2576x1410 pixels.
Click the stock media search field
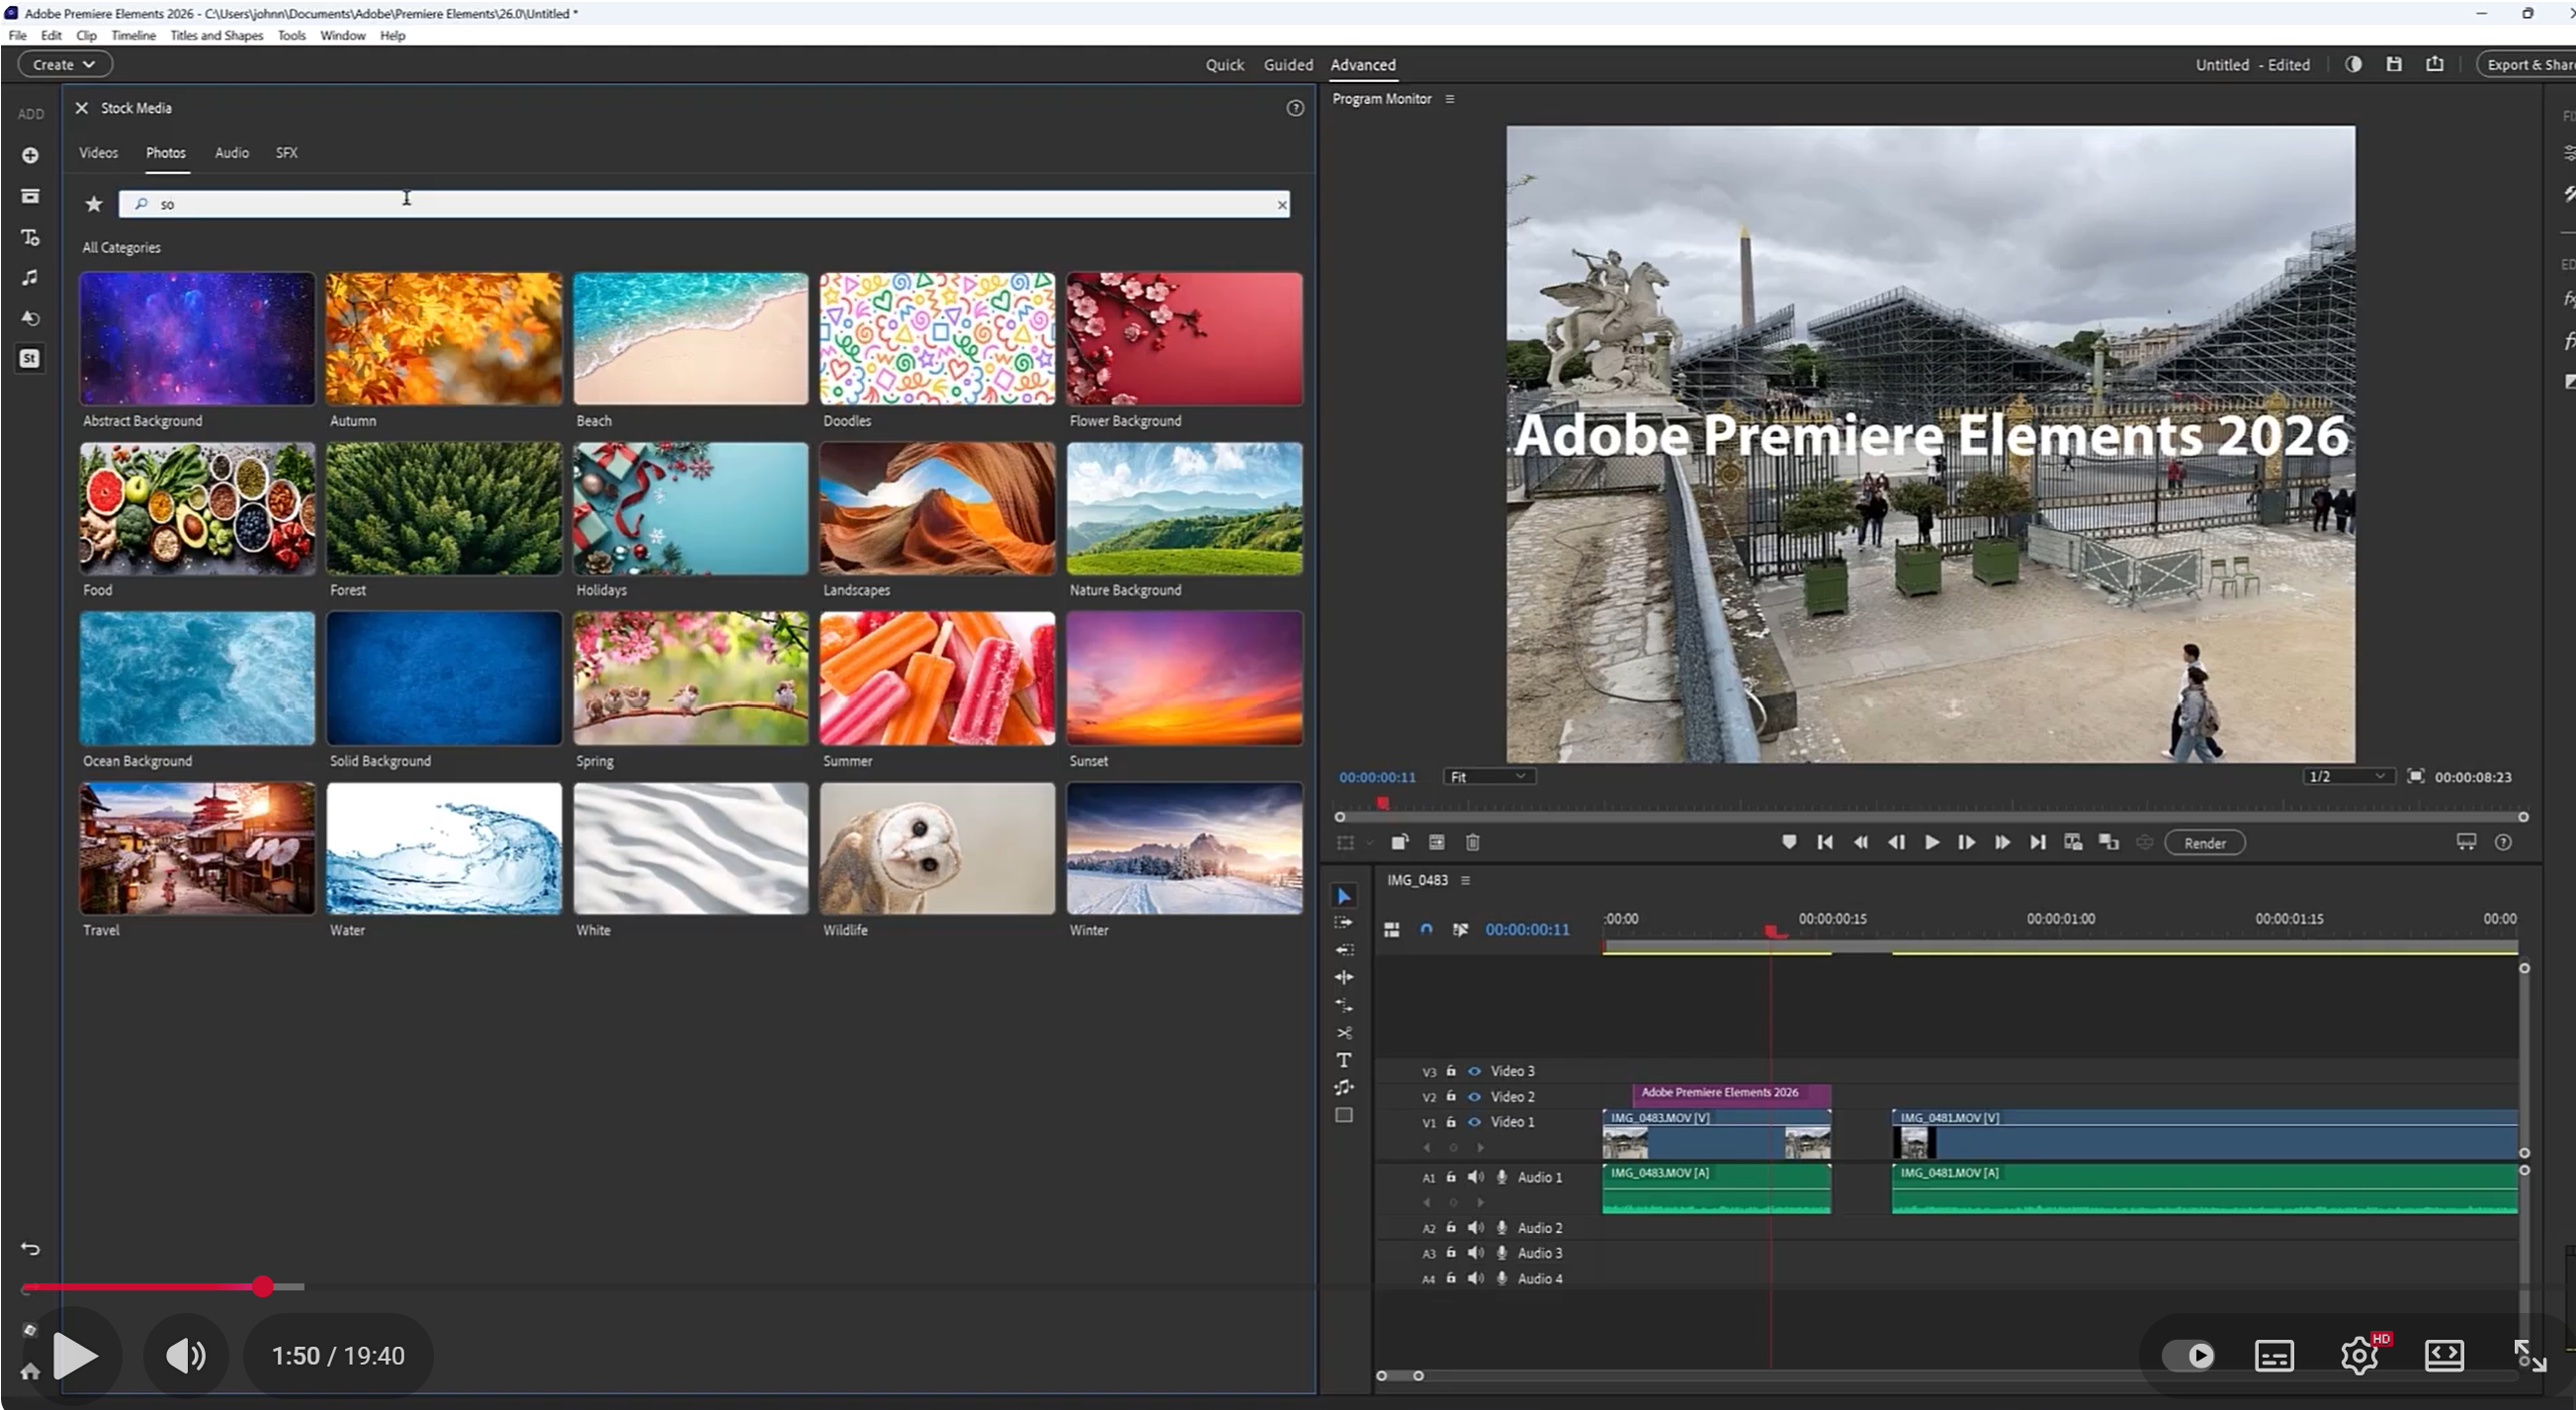(x=704, y=204)
